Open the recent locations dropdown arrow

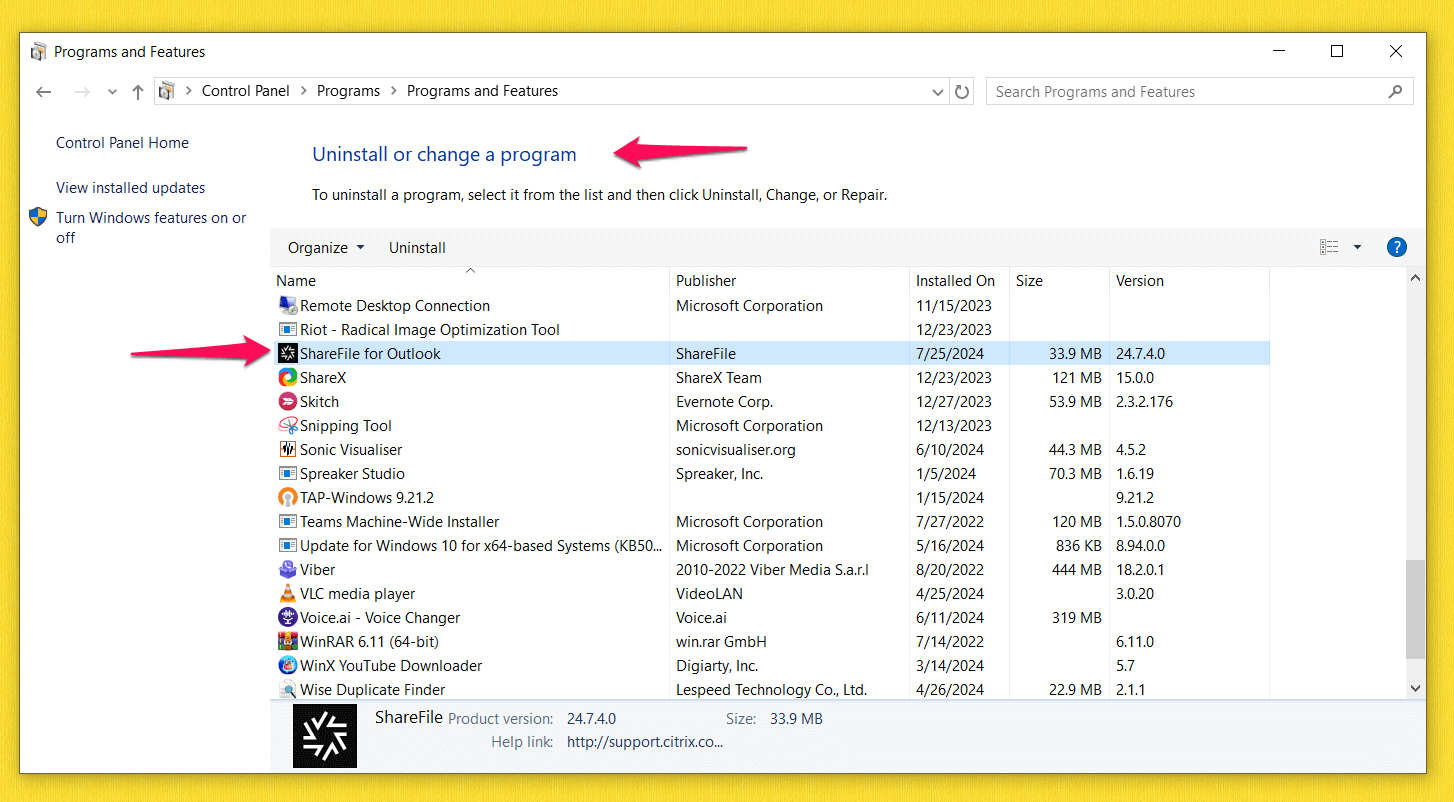point(113,91)
